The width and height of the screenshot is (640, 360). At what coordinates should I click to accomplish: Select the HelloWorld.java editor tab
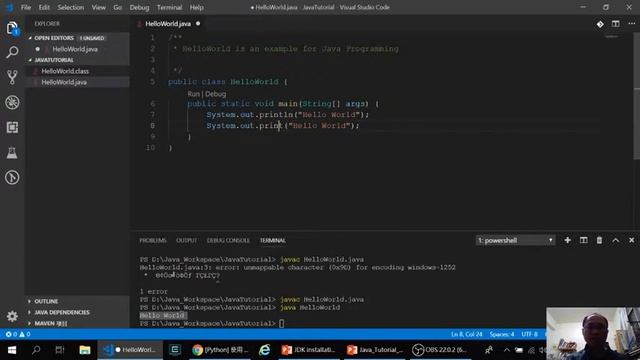[168, 24]
